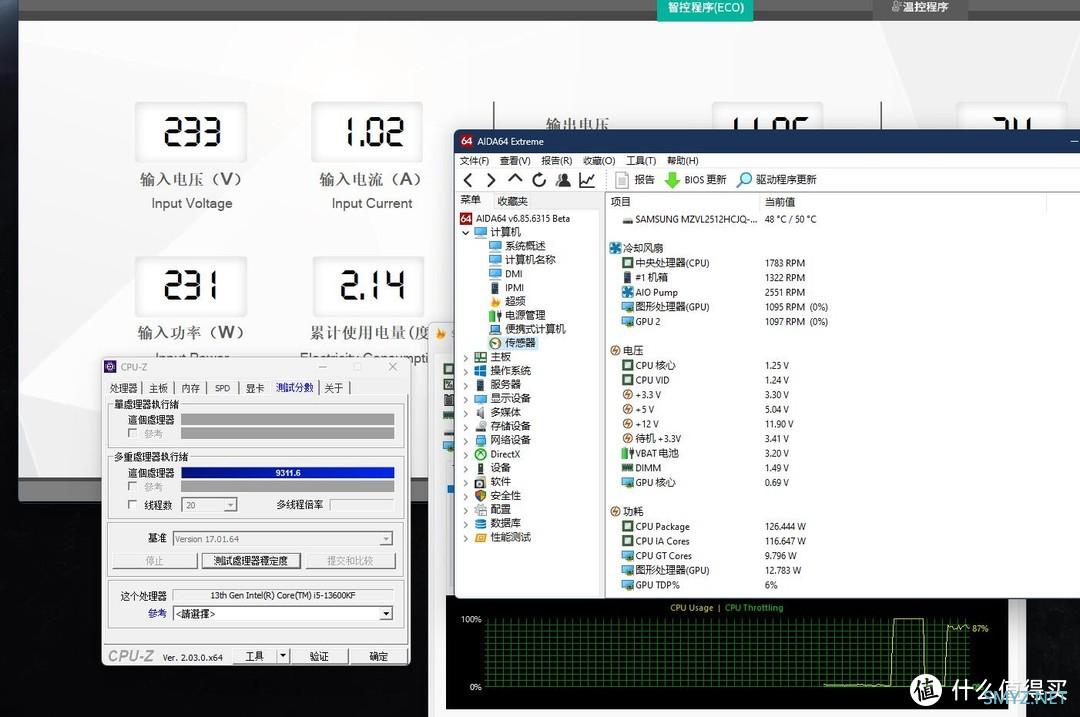Expand the 主板 tree node

click(466, 357)
